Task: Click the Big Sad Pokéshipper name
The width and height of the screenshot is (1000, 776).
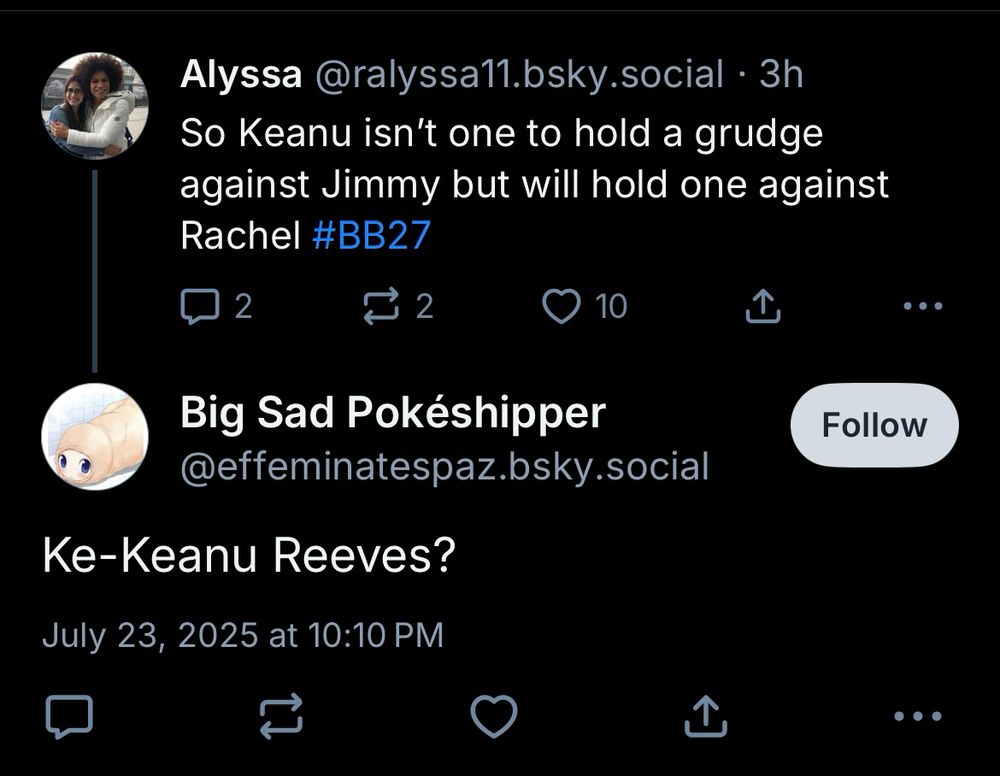Action: 392,413
